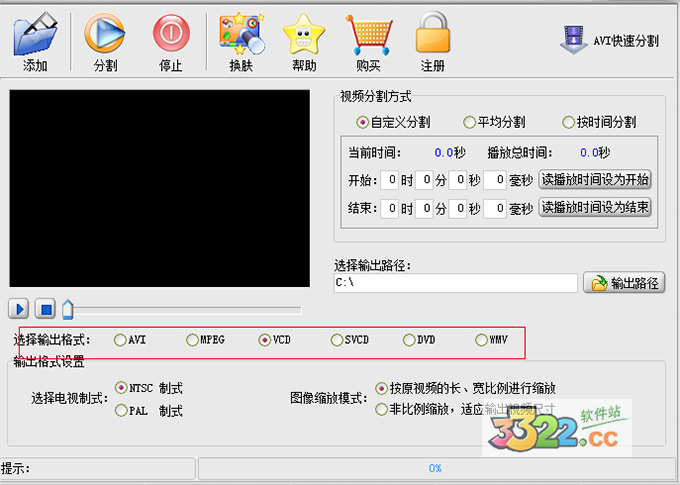
Task: Select PAL 制式 TV standard
Action: 149,410
